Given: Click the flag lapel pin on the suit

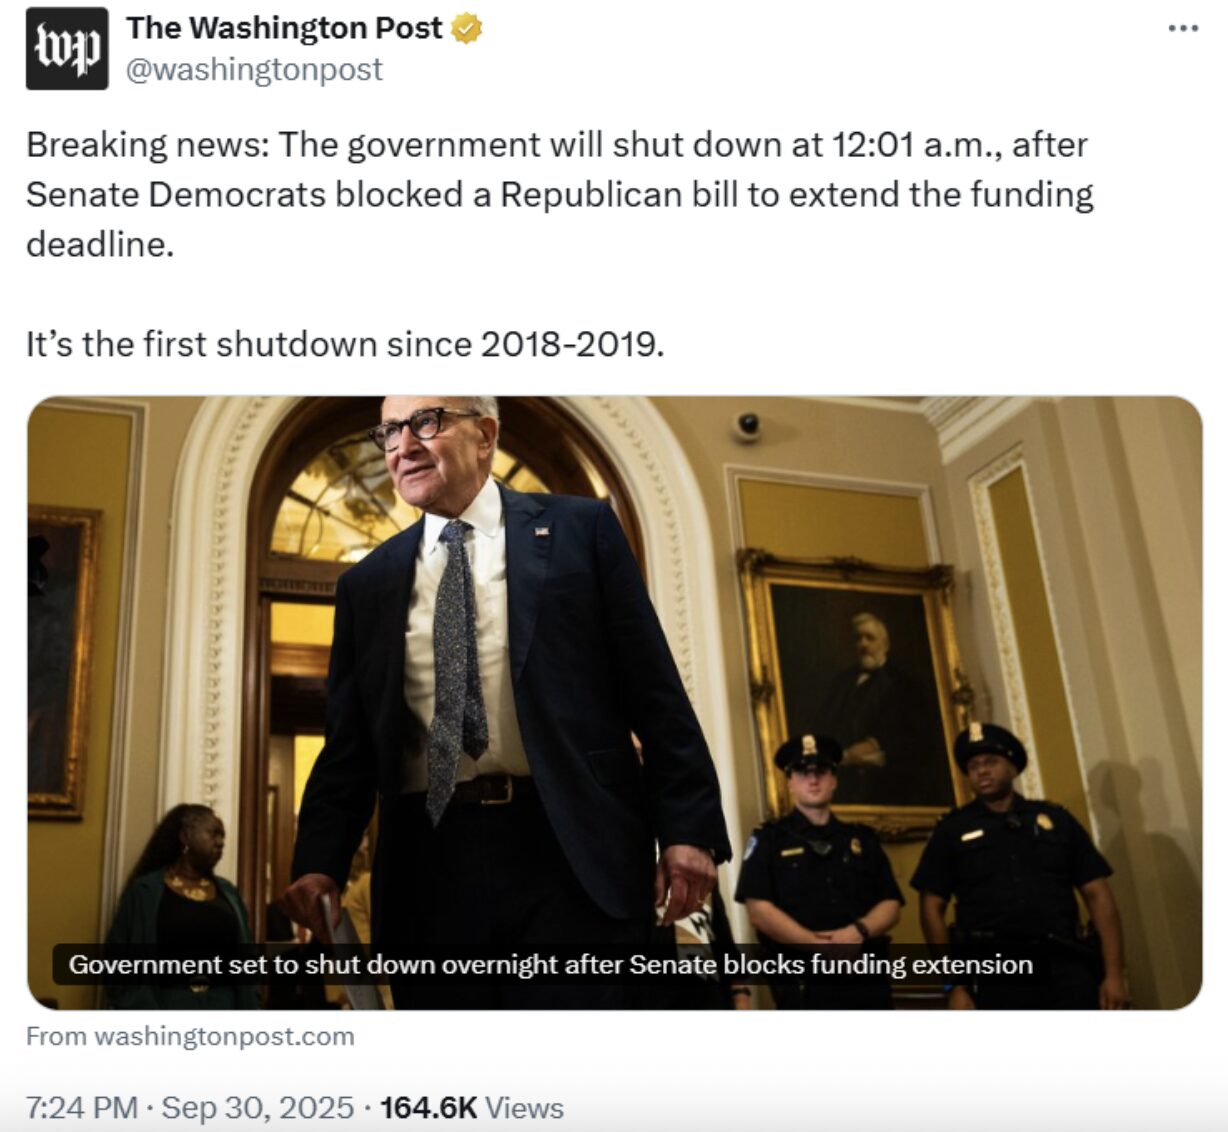Looking at the screenshot, I should point(541,531).
